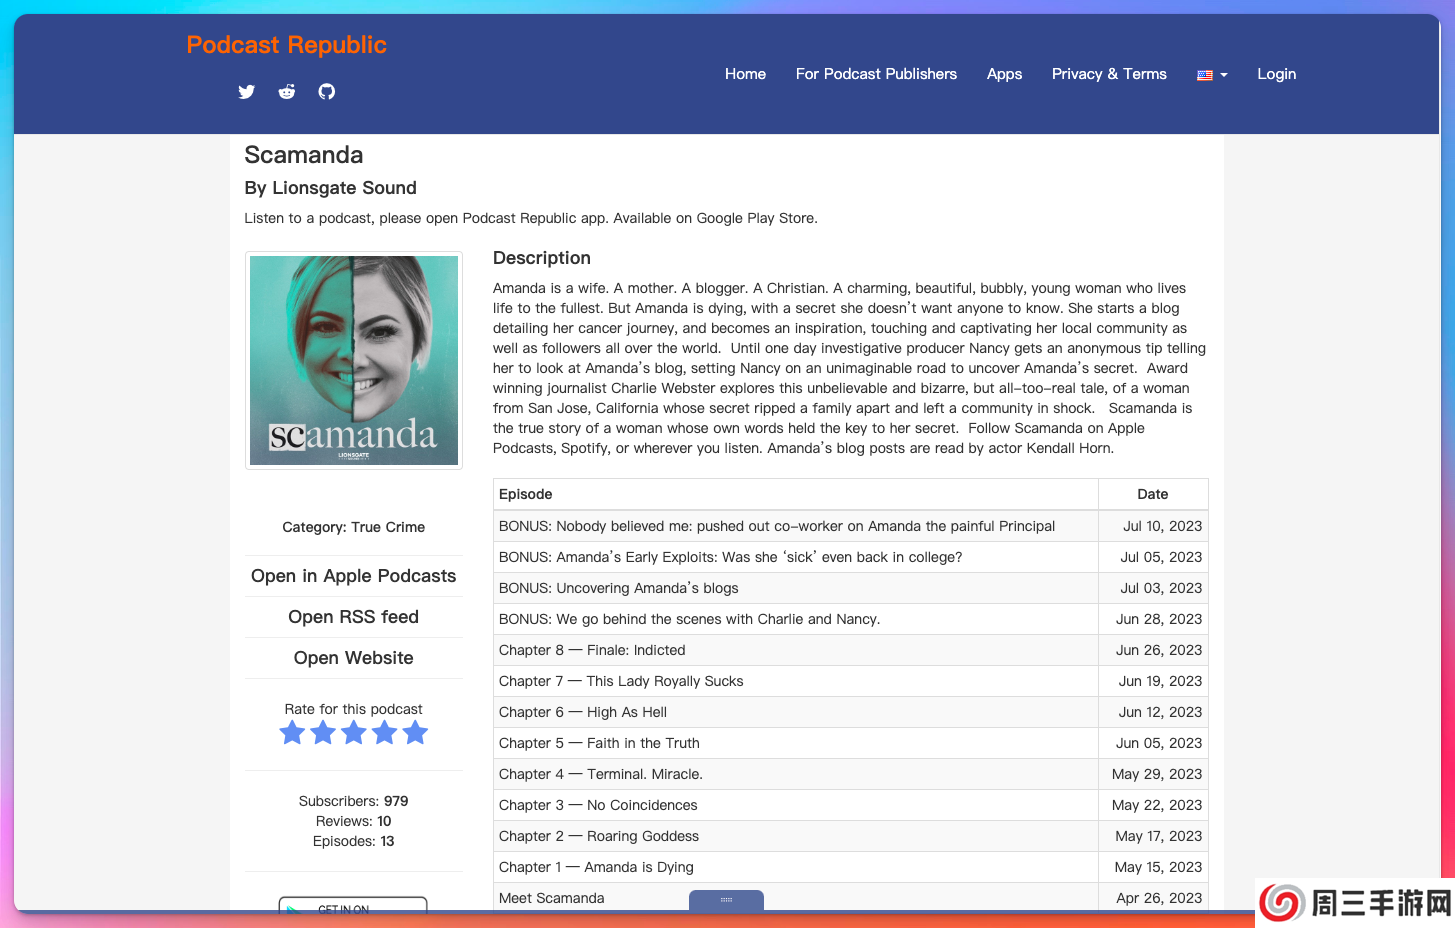The width and height of the screenshot is (1455, 928).
Task: Click the Podcast Republic site logo
Action: 286,45
